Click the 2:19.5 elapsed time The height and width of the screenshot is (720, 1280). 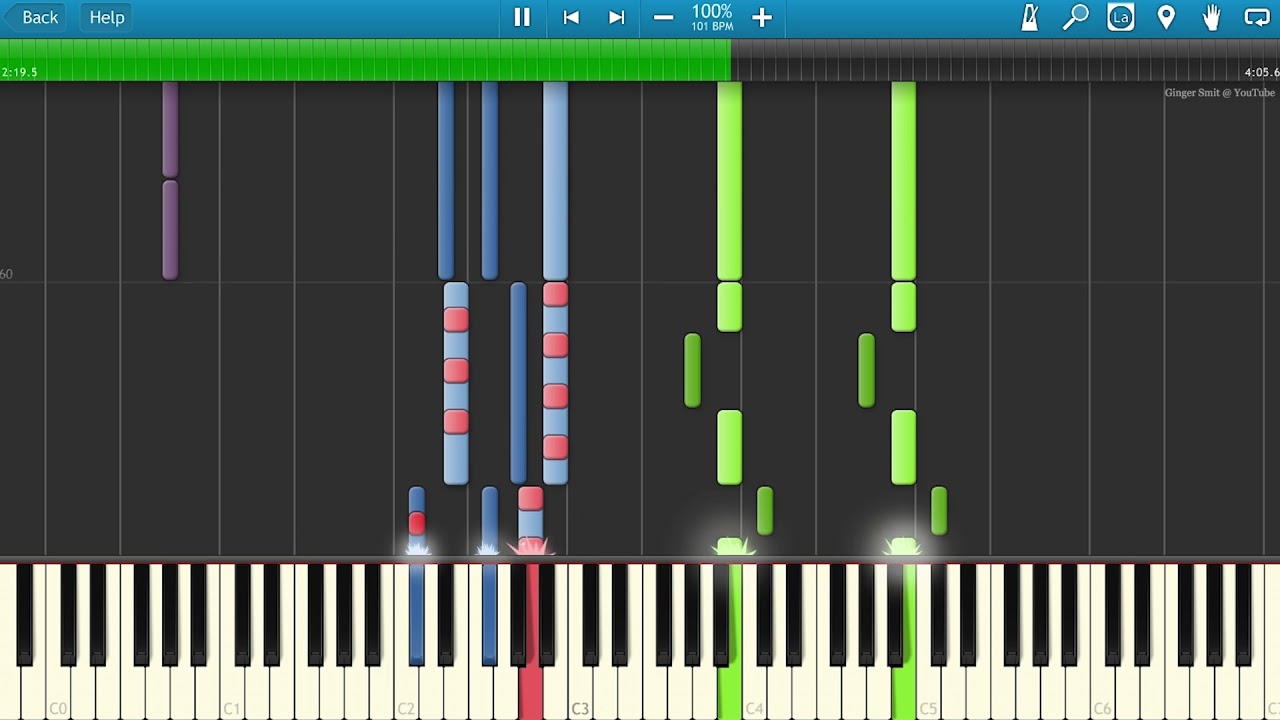[x=20, y=73]
